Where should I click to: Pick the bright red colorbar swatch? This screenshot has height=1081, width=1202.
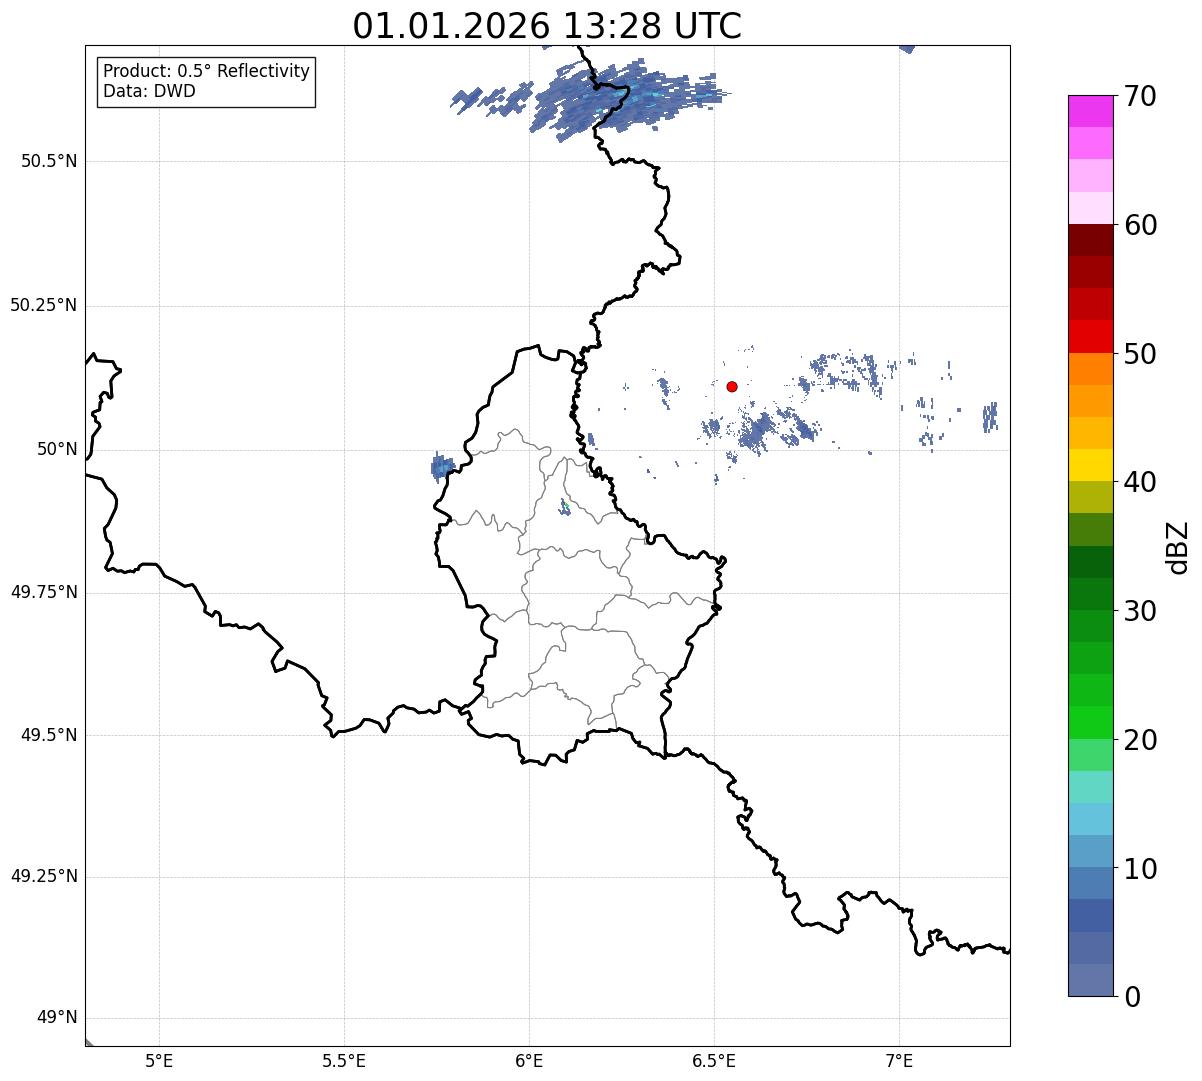[1091, 337]
